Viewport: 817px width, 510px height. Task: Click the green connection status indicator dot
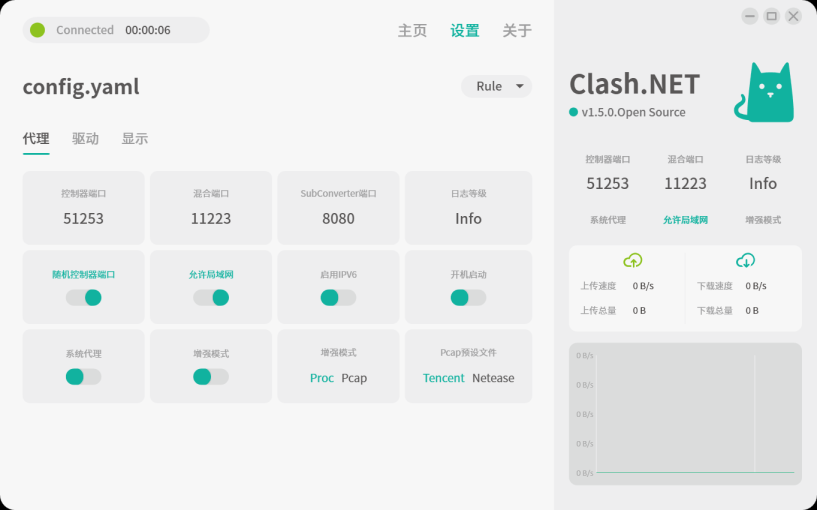pos(37,30)
